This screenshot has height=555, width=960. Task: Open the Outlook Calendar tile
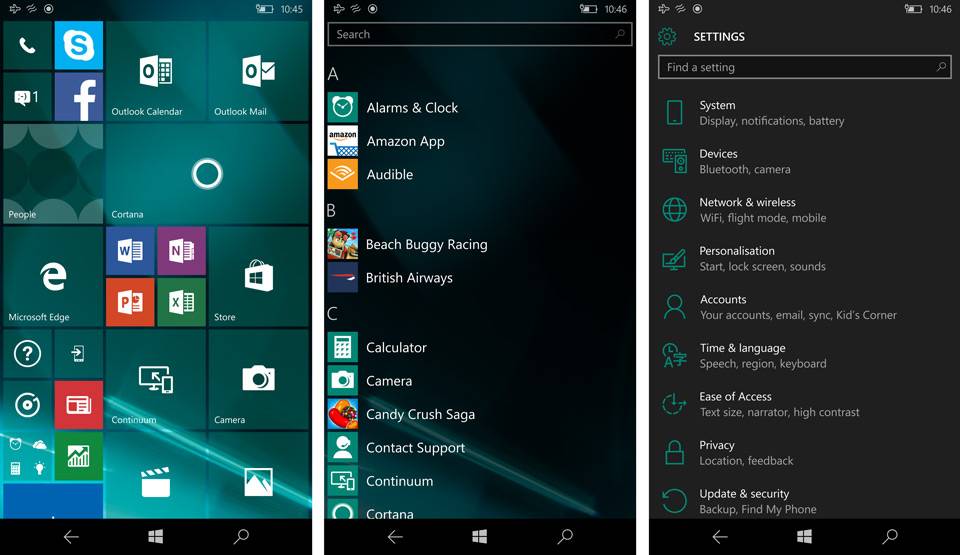(155, 72)
